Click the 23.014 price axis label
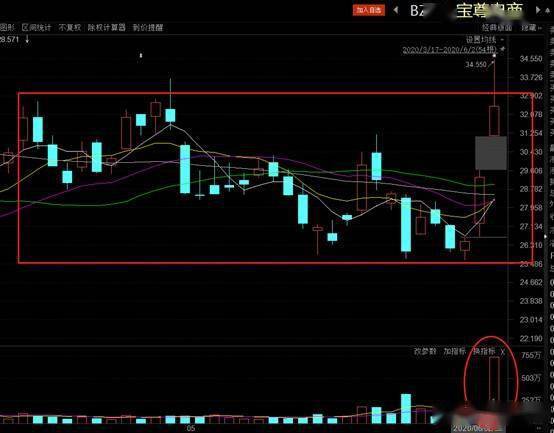Viewport: 554px width, 433px height. coord(531,320)
